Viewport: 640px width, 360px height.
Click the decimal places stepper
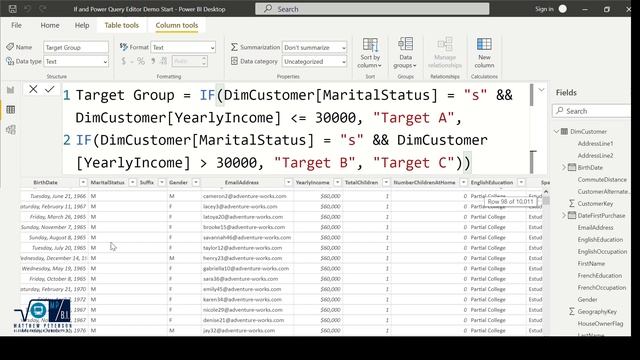[204, 61]
